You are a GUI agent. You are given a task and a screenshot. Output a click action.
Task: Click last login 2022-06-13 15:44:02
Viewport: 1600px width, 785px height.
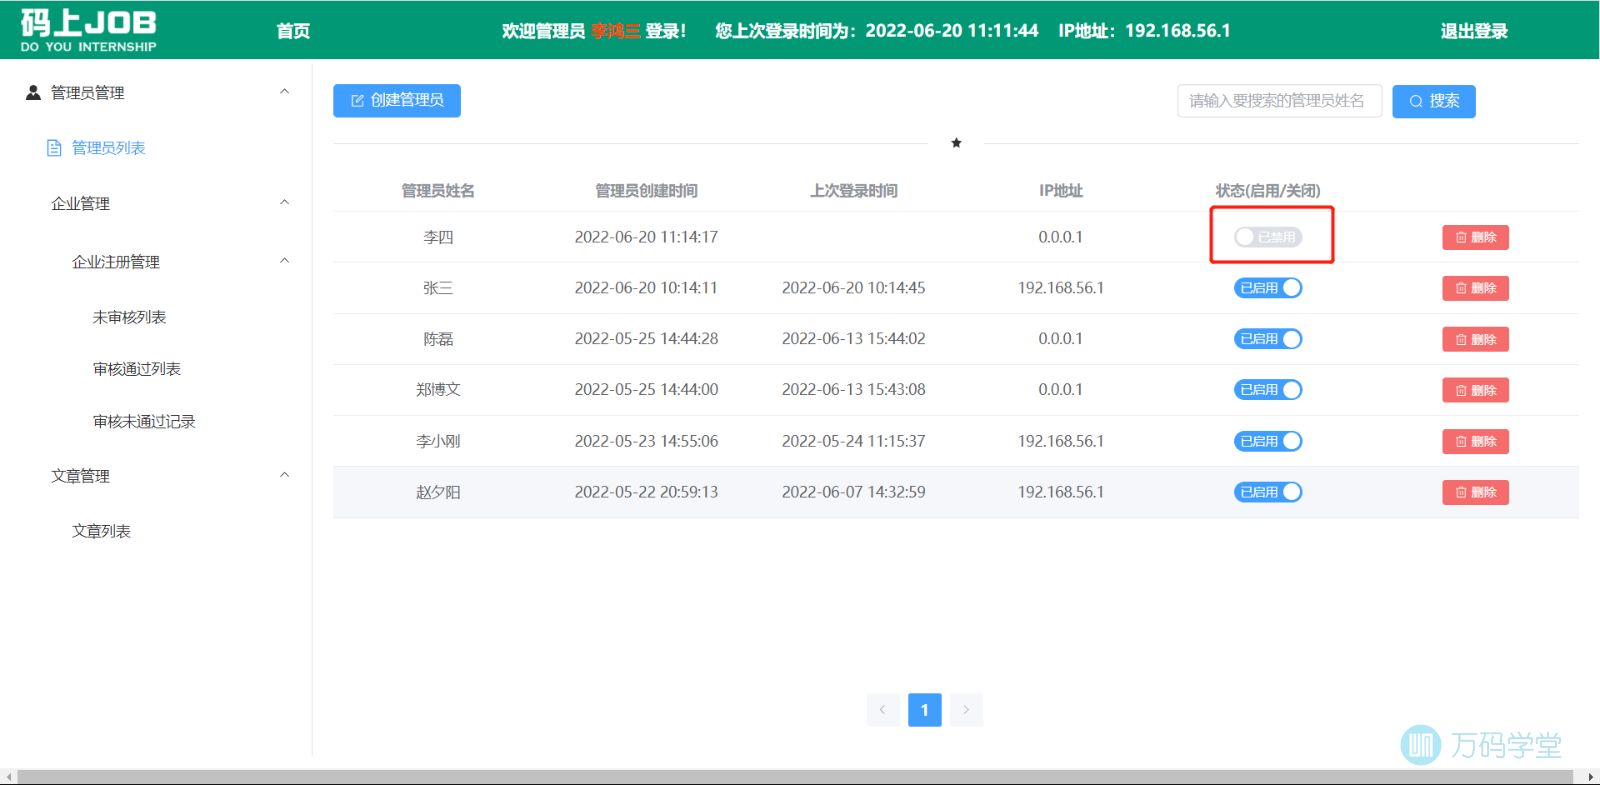point(853,339)
